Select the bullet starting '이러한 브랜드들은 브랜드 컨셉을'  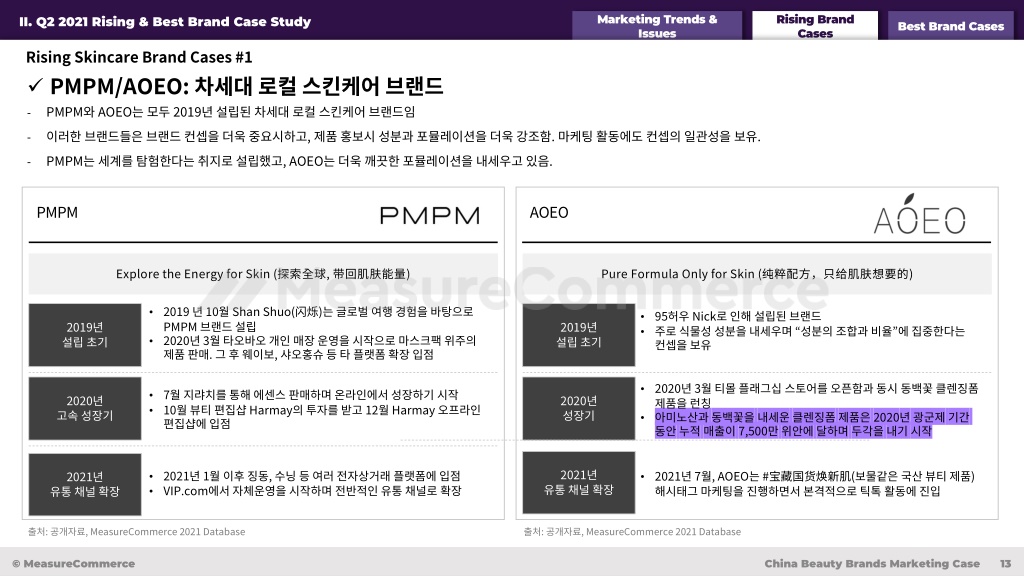(x=403, y=136)
